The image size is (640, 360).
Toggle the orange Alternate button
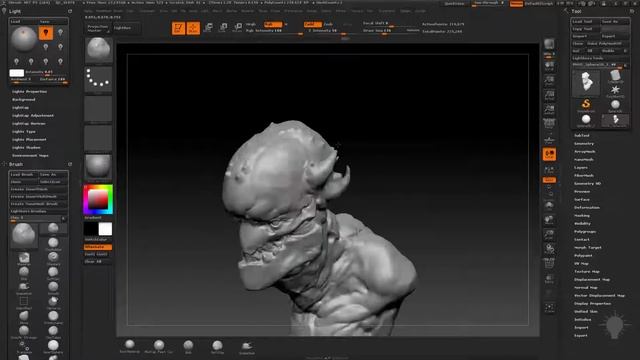[x=98, y=247]
